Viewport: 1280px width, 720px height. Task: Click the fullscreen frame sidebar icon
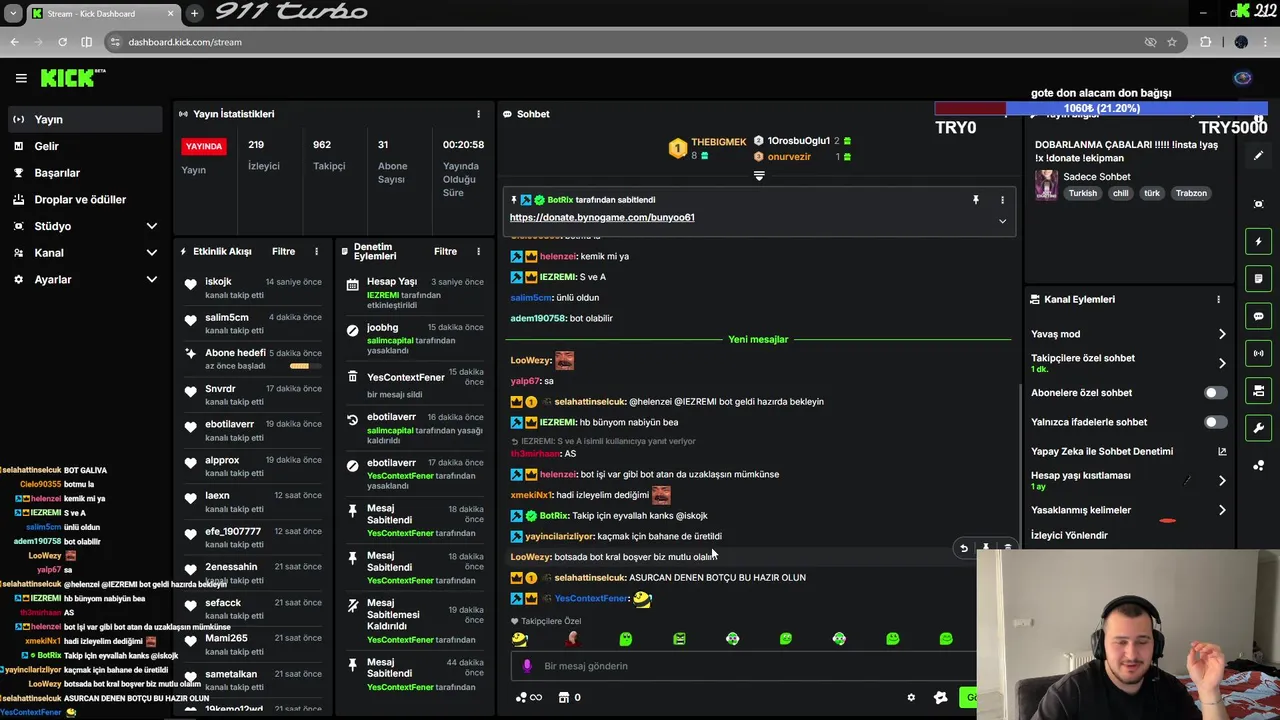click(1258, 204)
